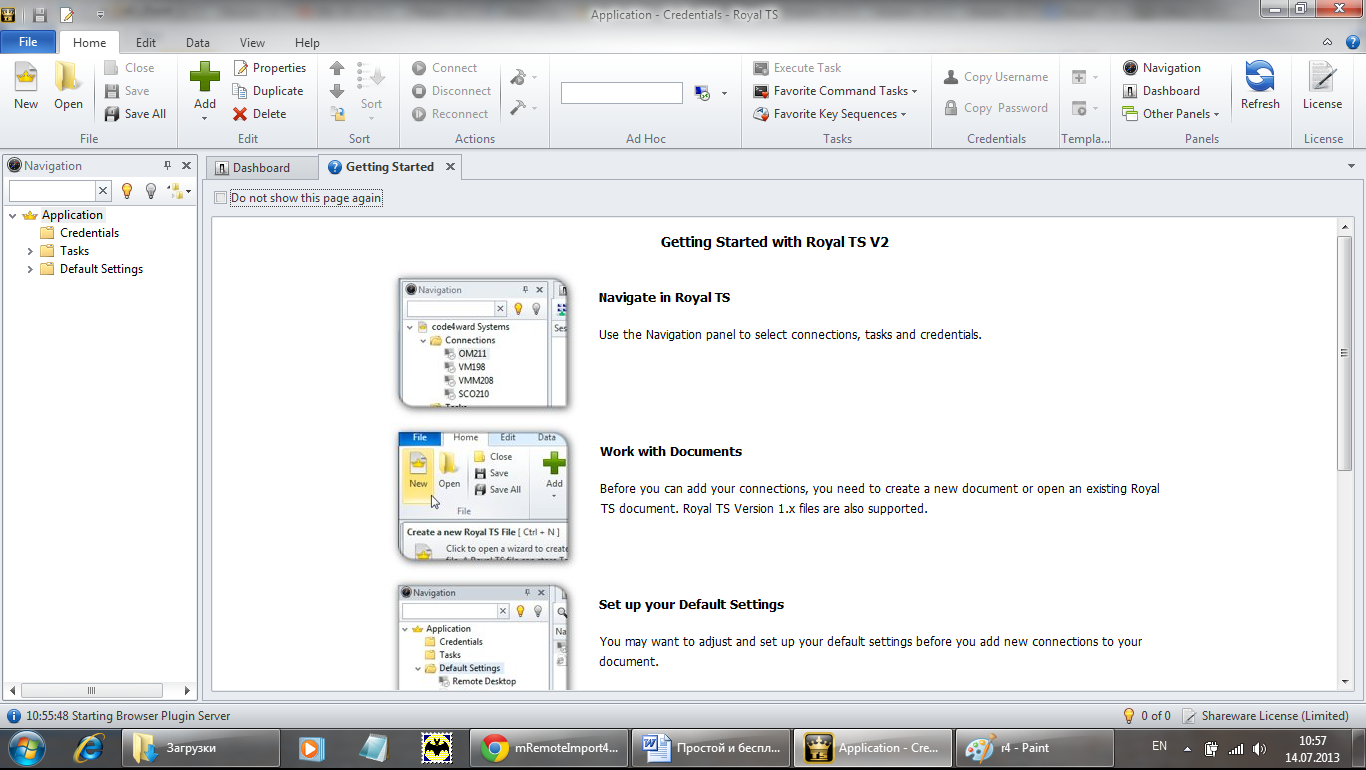Open the View ribbon tab
This screenshot has height=770, width=1366.
(x=252, y=43)
